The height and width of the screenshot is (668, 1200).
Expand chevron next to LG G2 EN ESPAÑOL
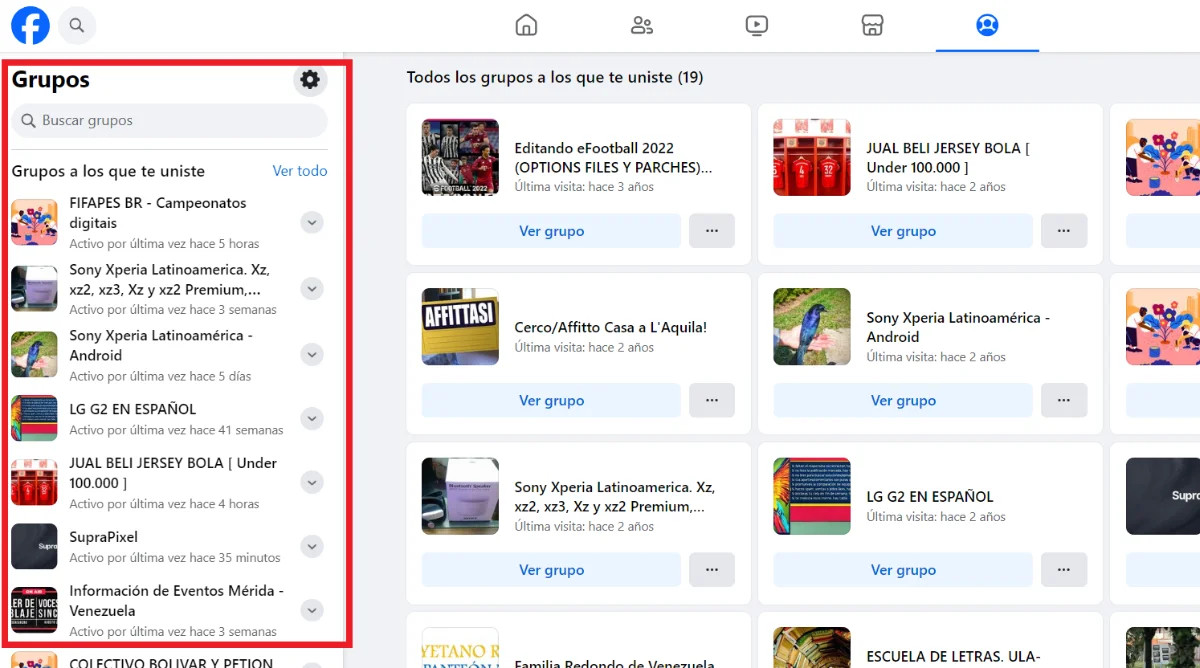(x=312, y=419)
